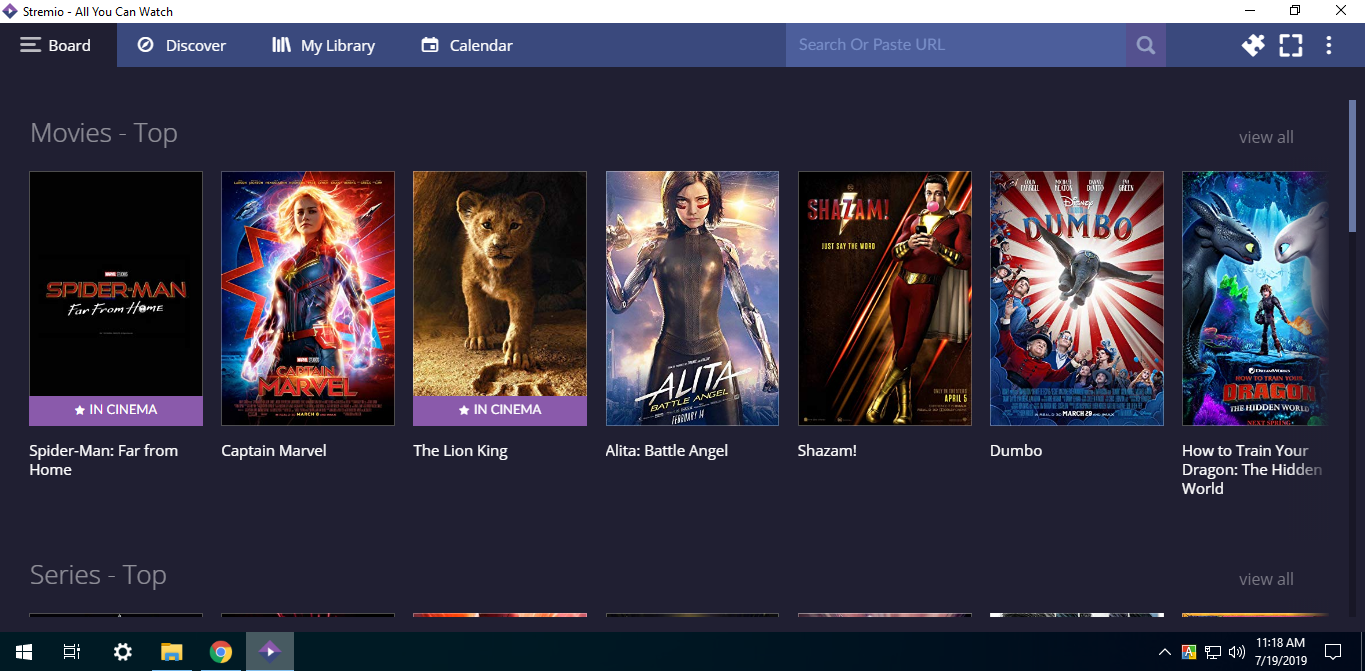Launch Google Chrome from taskbar
The image size is (1365, 671).
(x=221, y=652)
